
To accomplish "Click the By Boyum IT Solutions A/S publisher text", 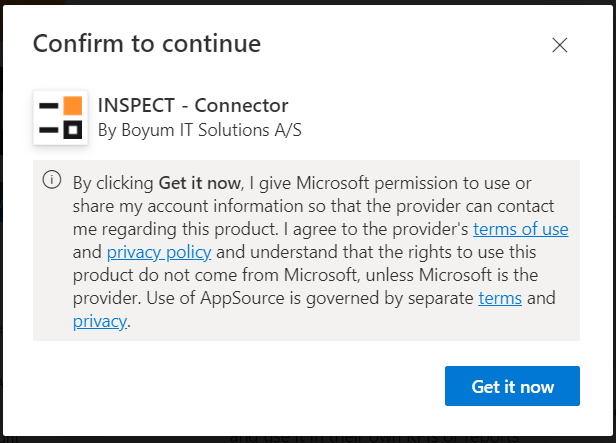I will [200, 130].
